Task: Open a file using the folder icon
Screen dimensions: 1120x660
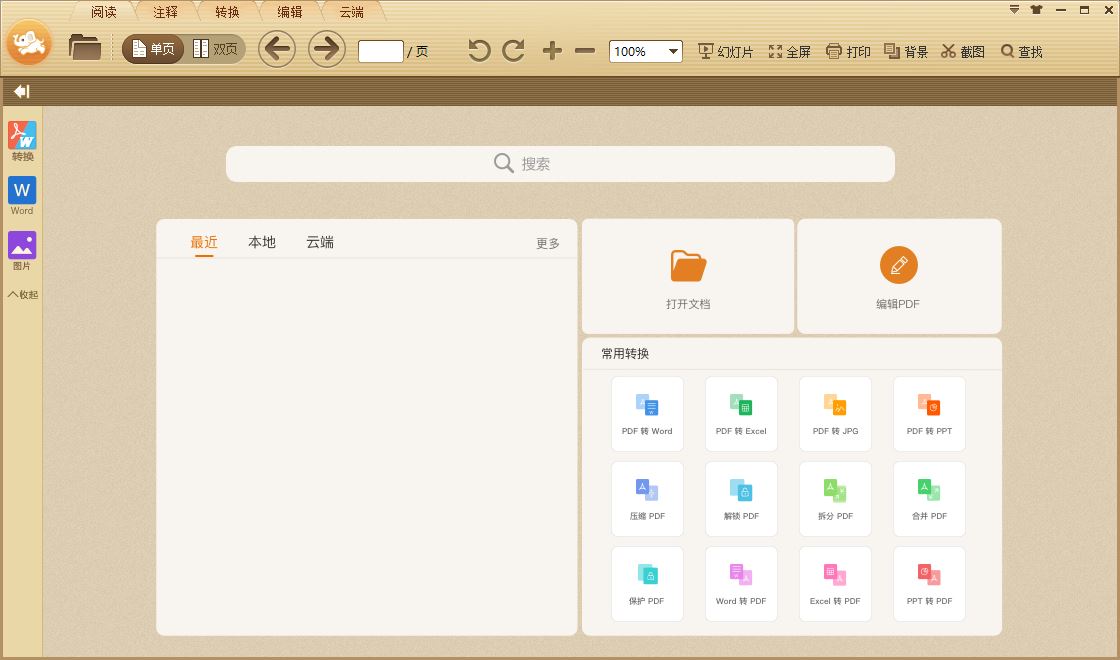Action: pos(84,46)
